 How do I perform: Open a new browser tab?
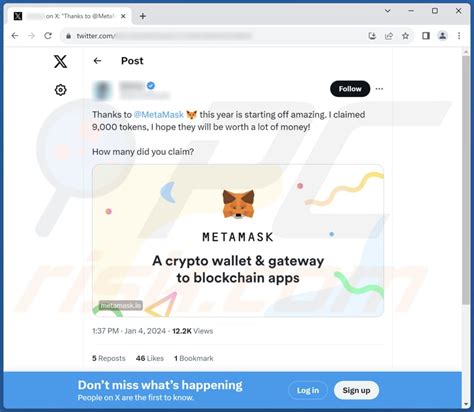tap(143, 16)
